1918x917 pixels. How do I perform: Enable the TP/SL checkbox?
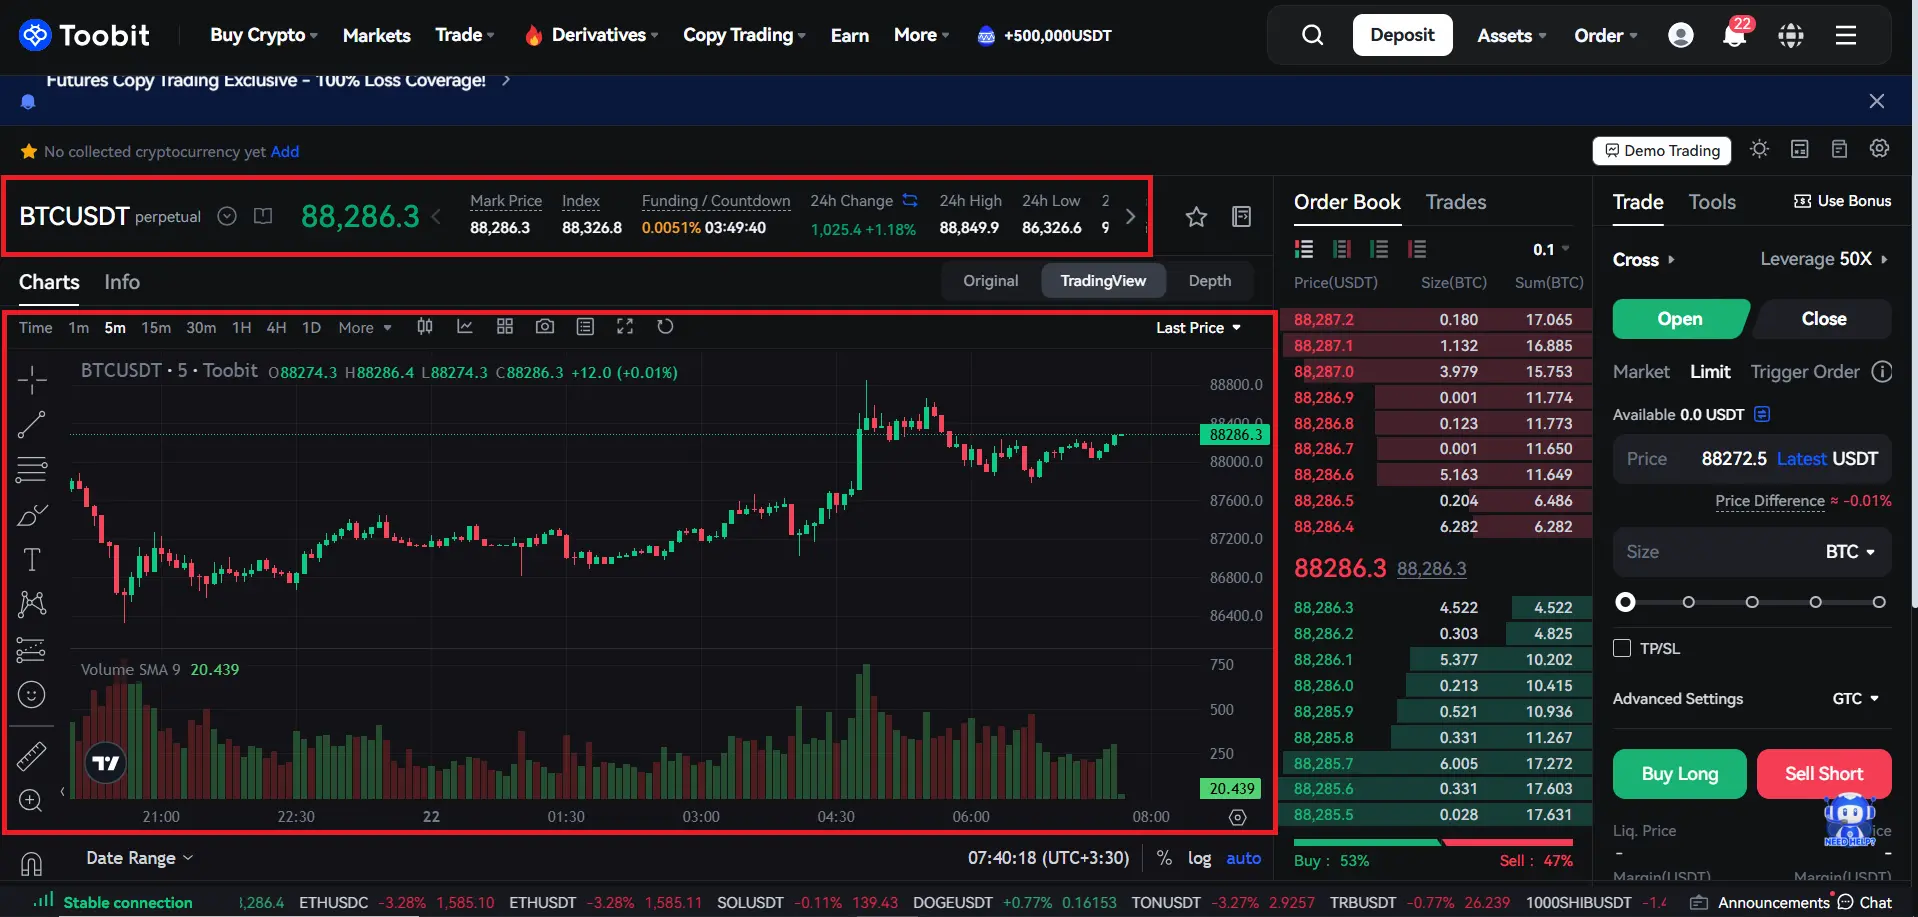point(1622,648)
